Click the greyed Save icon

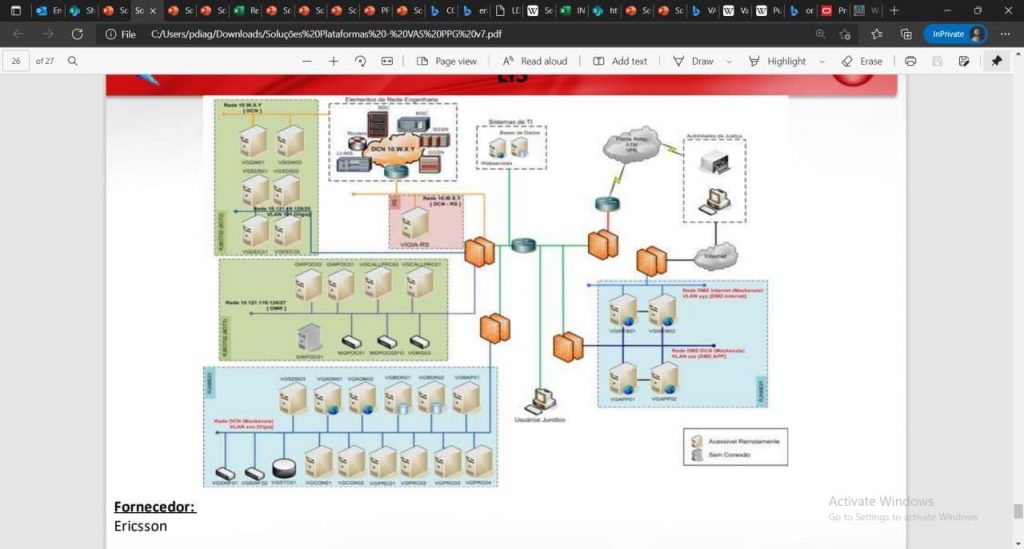pos(937,61)
